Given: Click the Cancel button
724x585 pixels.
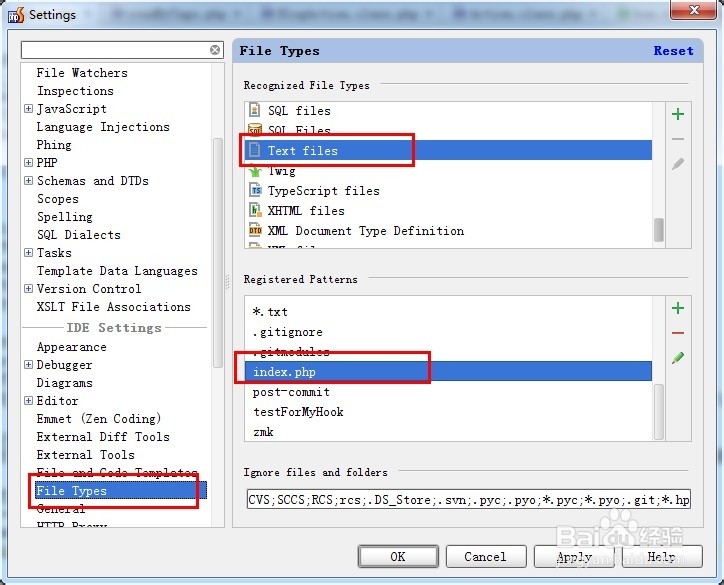Looking at the screenshot, I should click(486, 557).
